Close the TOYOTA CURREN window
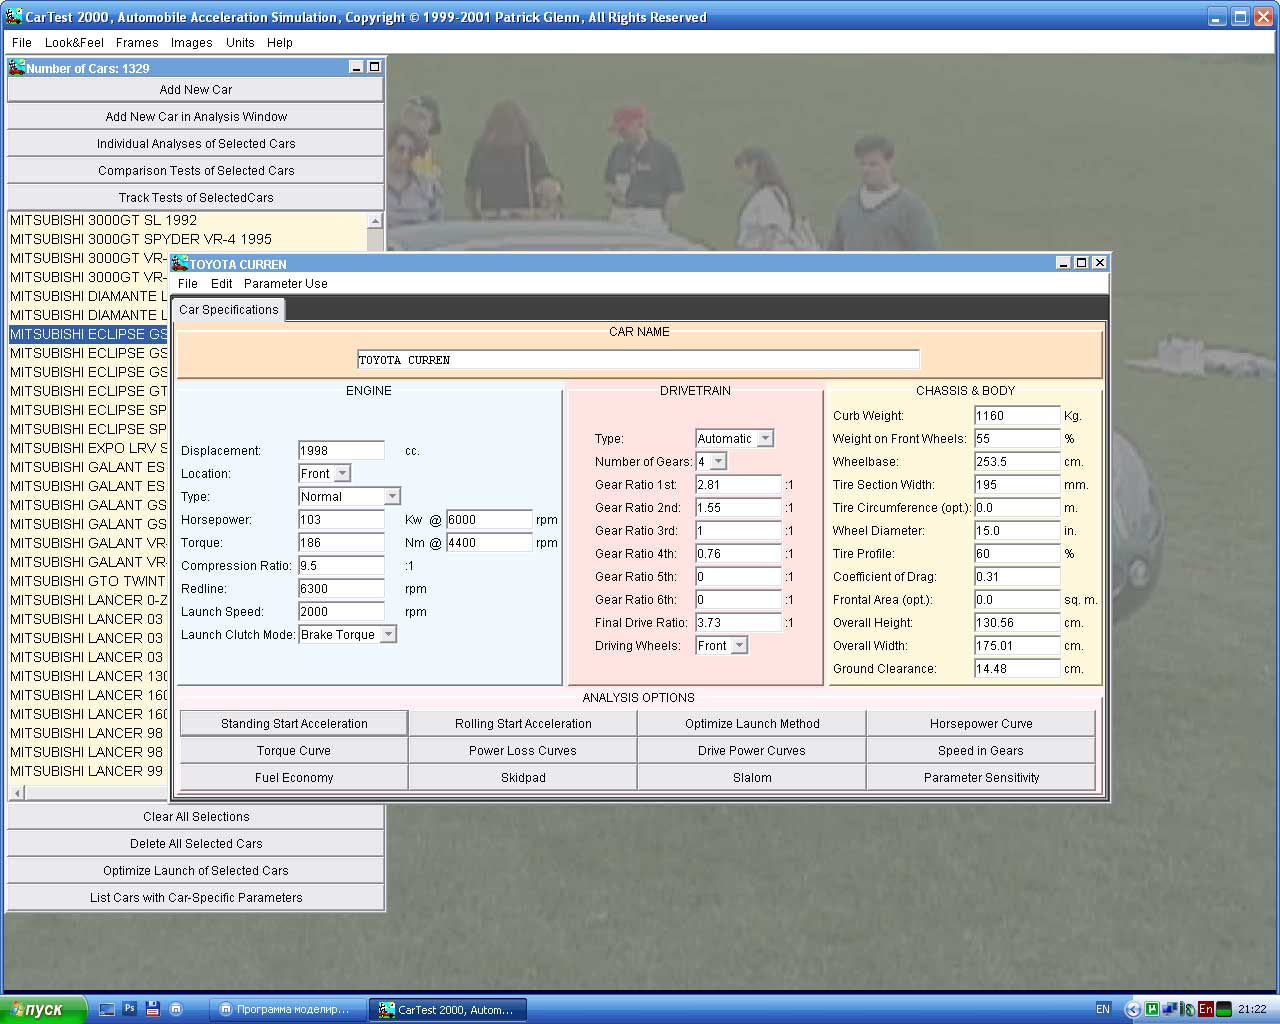 point(1099,262)
